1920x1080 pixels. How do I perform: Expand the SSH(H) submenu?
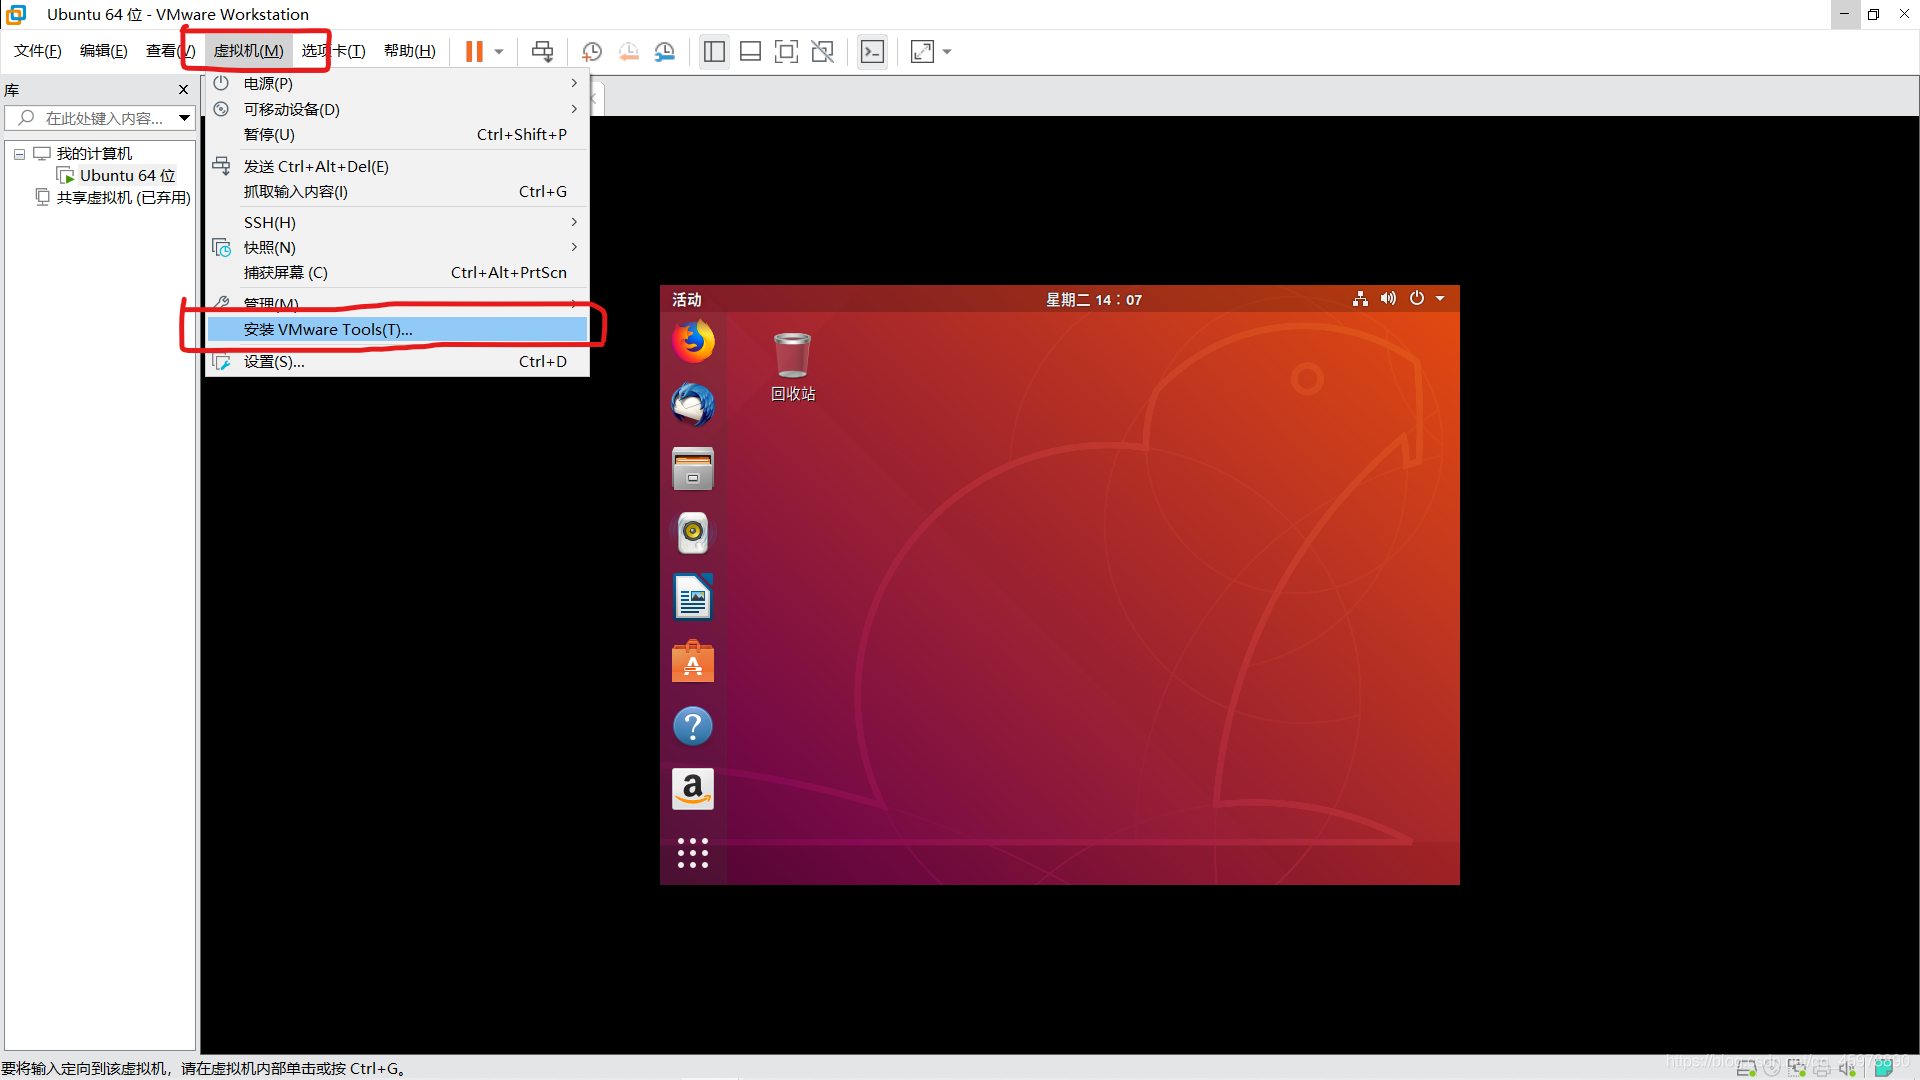click(x=397, y=222)
